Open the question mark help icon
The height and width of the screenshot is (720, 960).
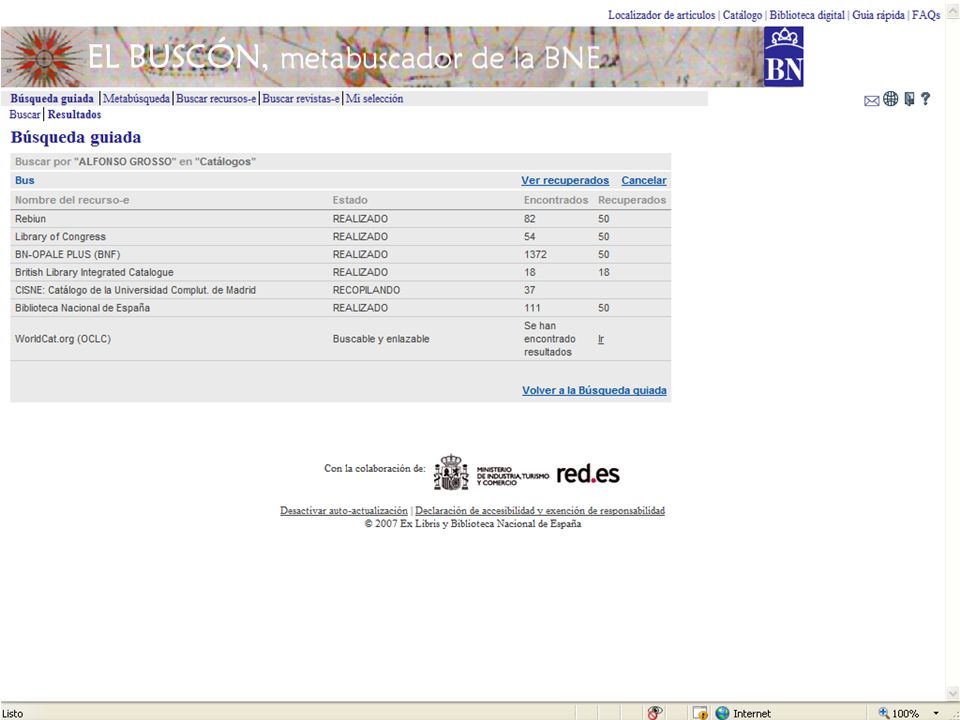point(925,99)
